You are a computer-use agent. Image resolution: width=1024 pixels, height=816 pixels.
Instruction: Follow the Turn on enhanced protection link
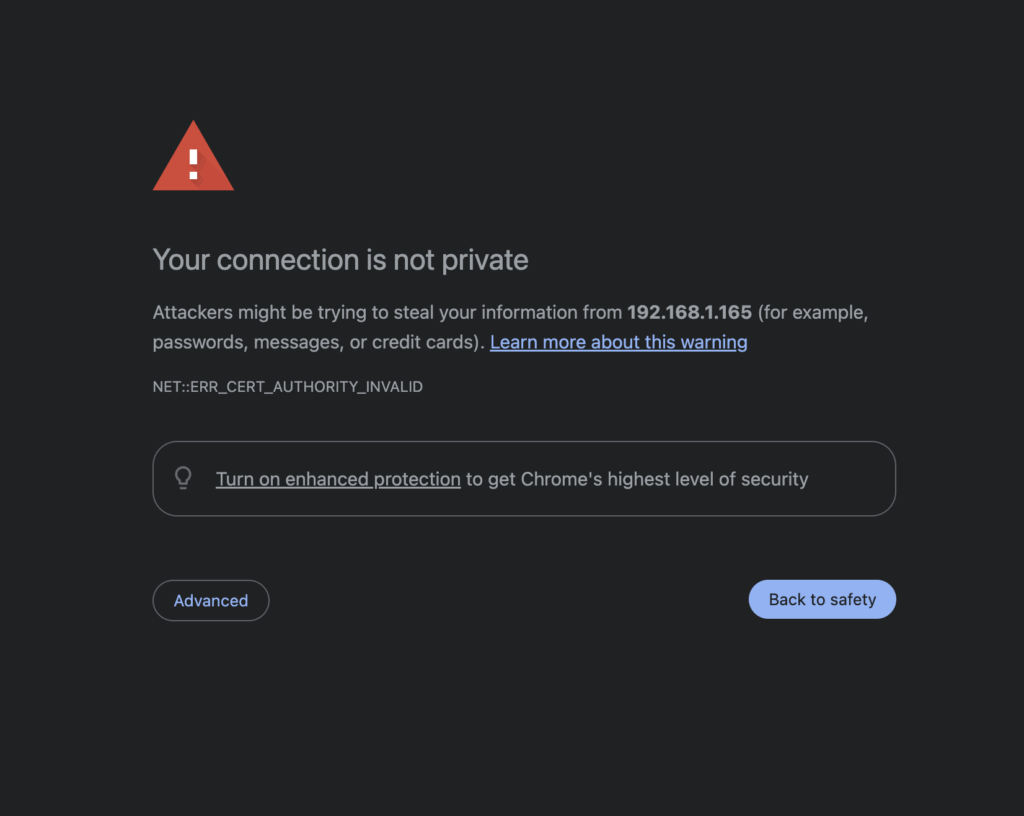pyautogui.click(x=338, y=479)
